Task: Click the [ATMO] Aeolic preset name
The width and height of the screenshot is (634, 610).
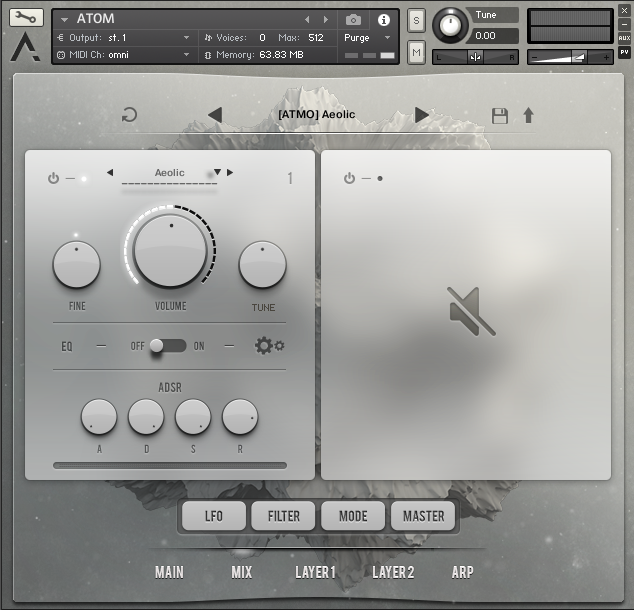Action: tap(317, 114)
